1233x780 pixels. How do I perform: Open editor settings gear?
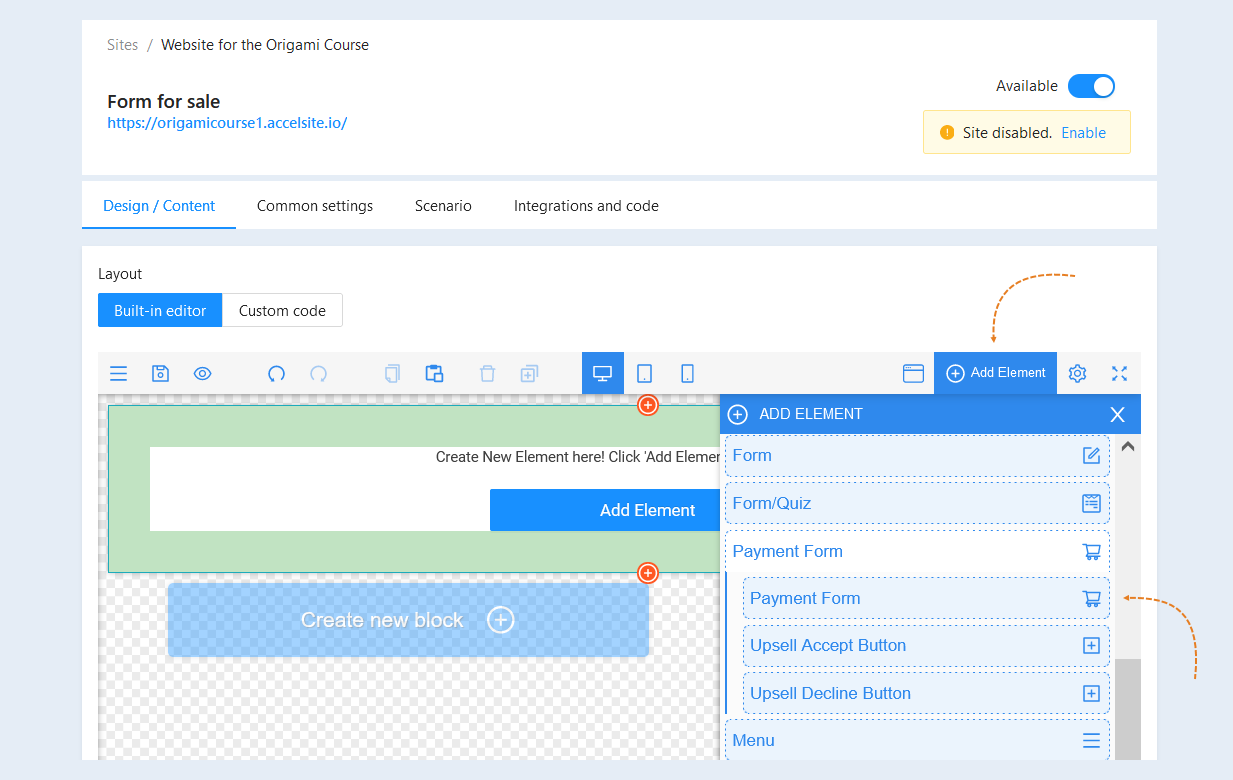point(1077,373)
